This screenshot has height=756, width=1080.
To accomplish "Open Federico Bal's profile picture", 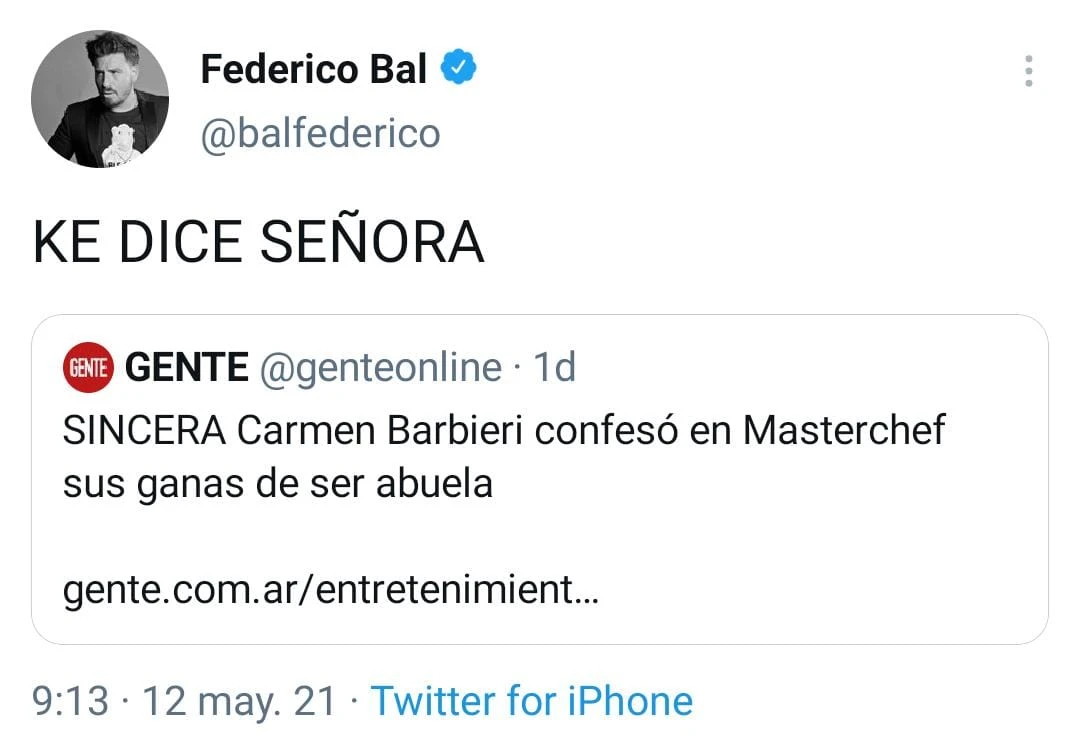I will point(100,99).
